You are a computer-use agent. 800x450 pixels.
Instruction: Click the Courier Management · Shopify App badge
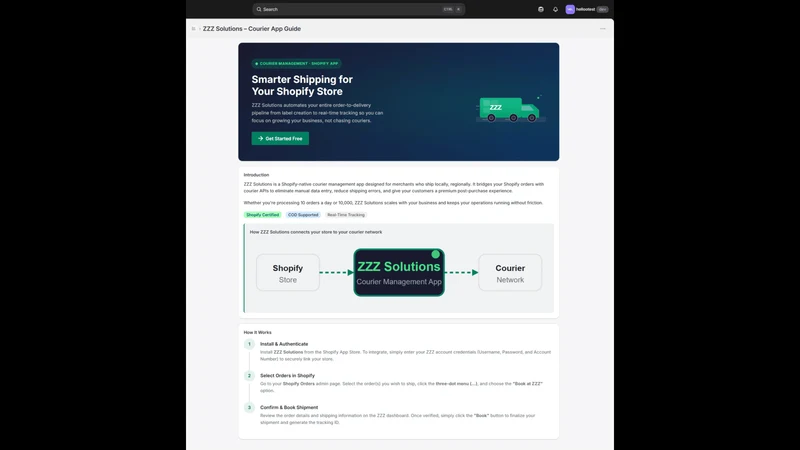[296, 64]
